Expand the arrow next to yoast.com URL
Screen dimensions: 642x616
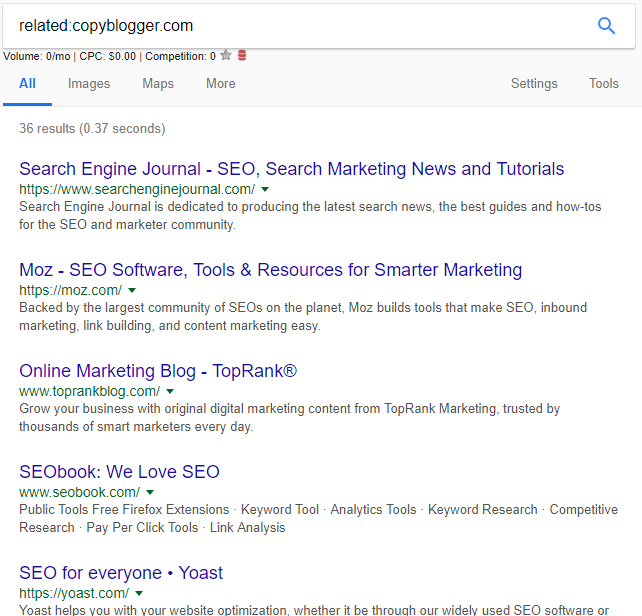(x=140, y=593)
